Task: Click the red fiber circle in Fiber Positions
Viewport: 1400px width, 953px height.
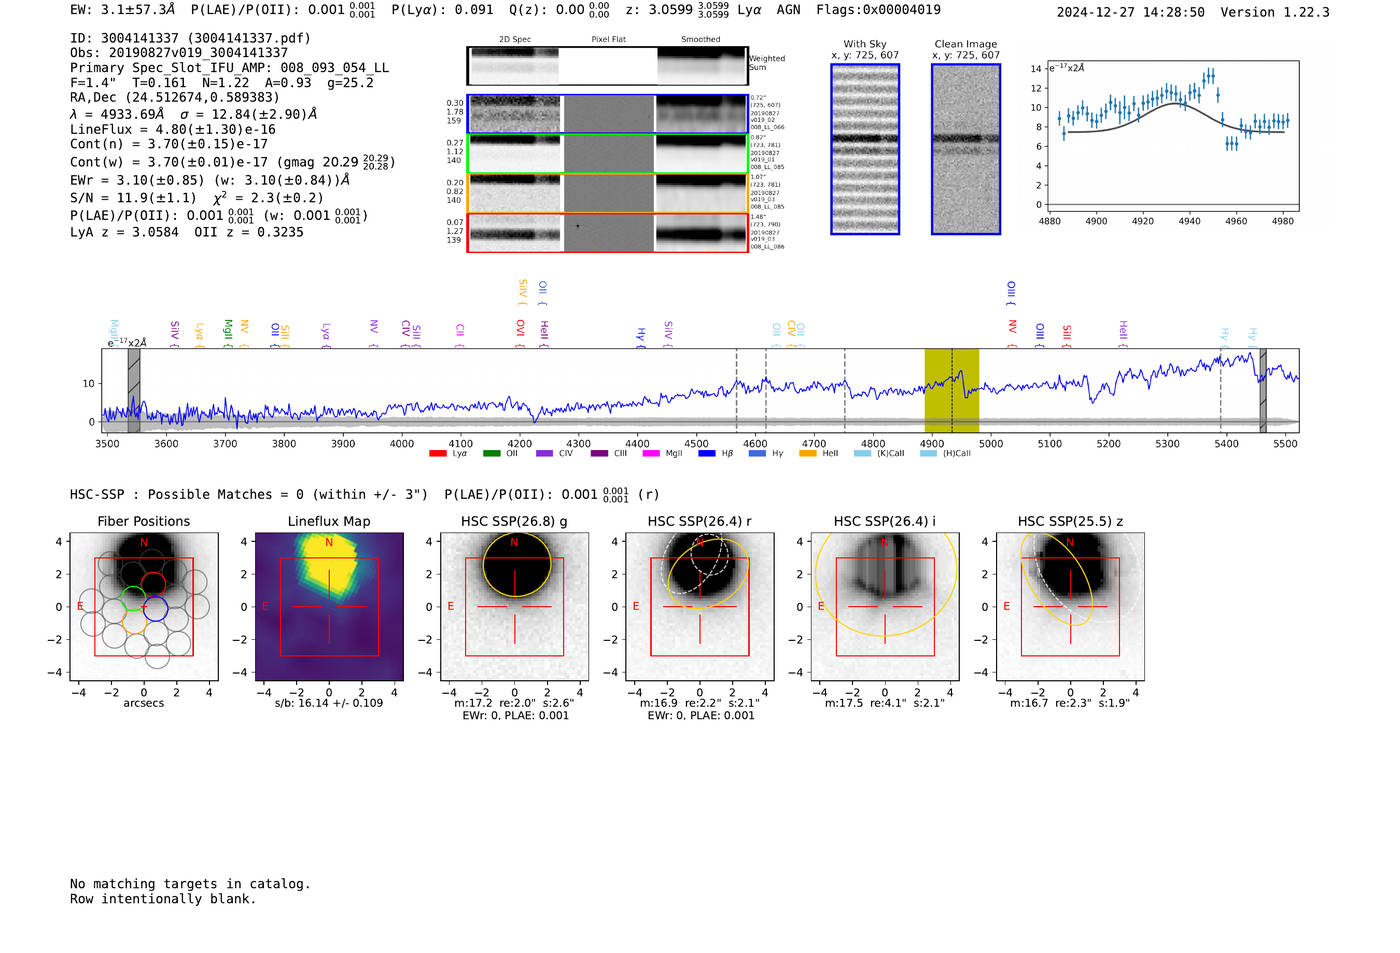Action: tap(153, 583)
